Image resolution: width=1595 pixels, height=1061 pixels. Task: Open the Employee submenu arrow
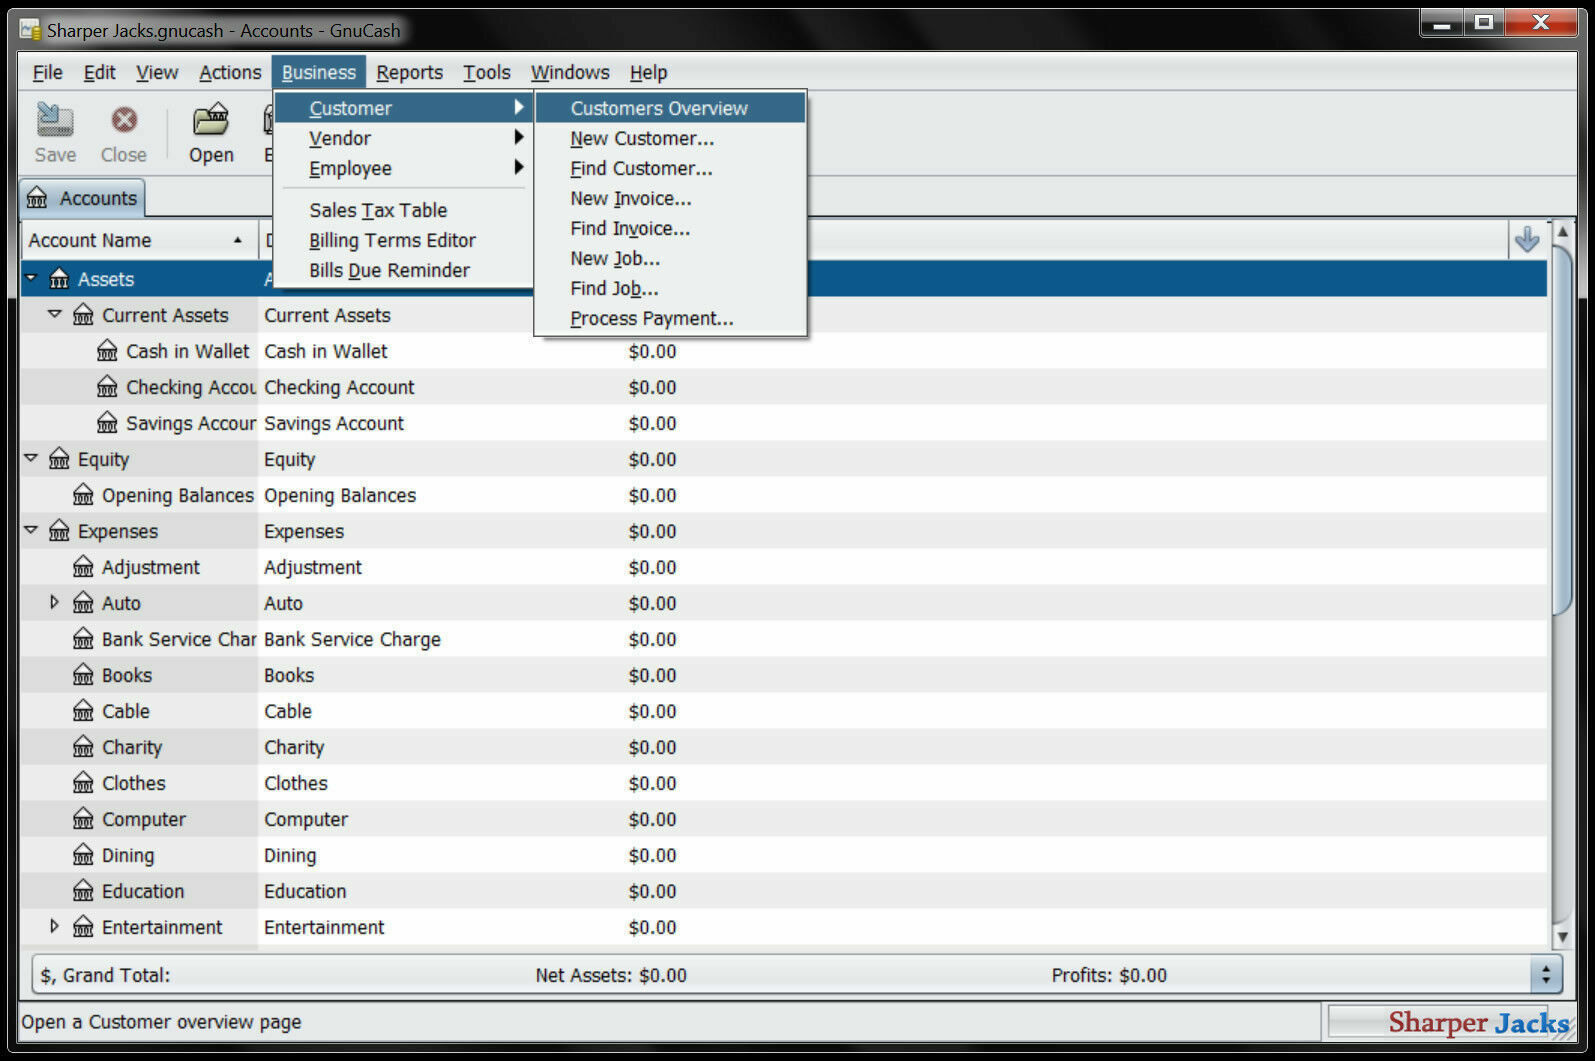(x=519, y=167)
